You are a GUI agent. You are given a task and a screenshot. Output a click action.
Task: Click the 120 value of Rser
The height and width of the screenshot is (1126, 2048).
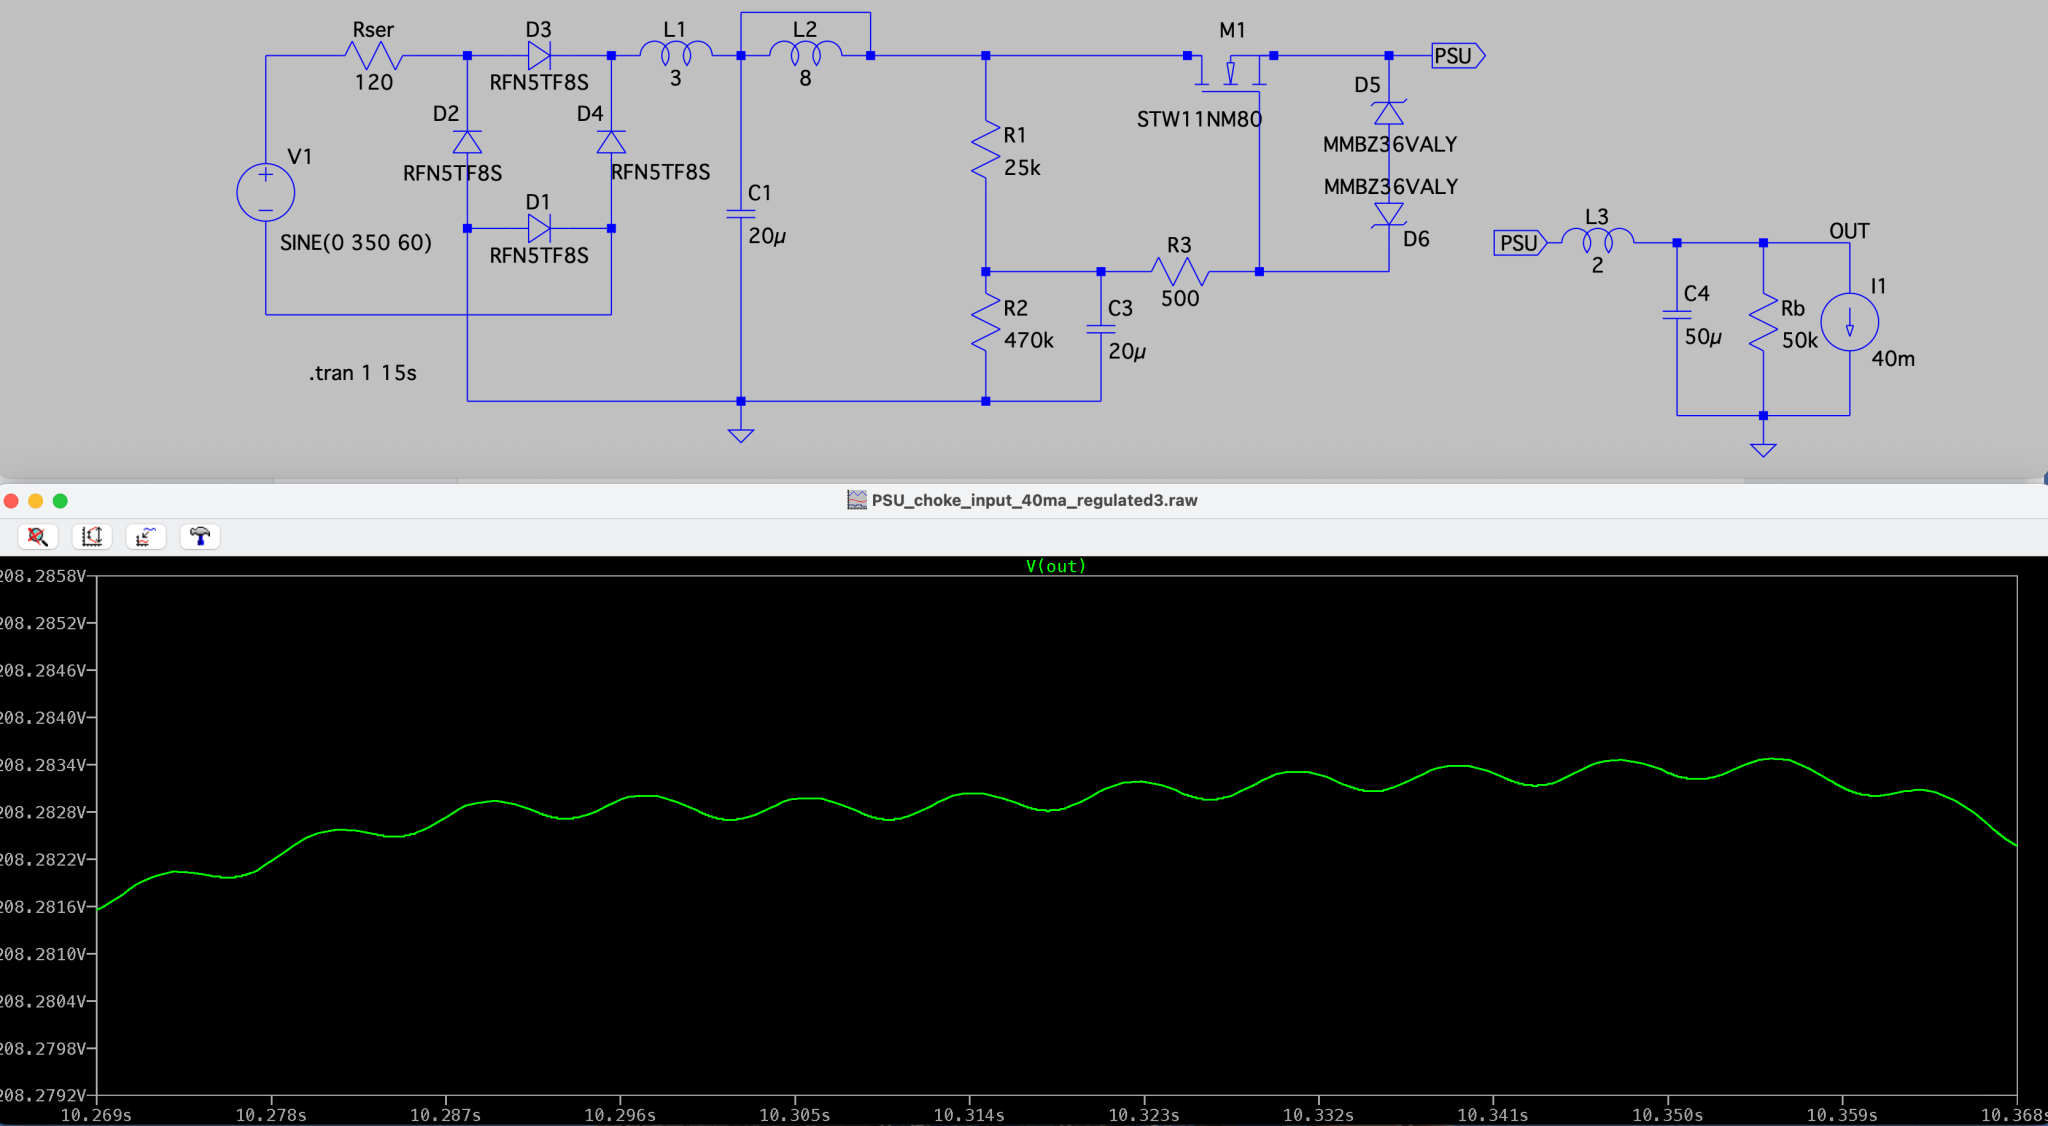(x=374, y=83)
